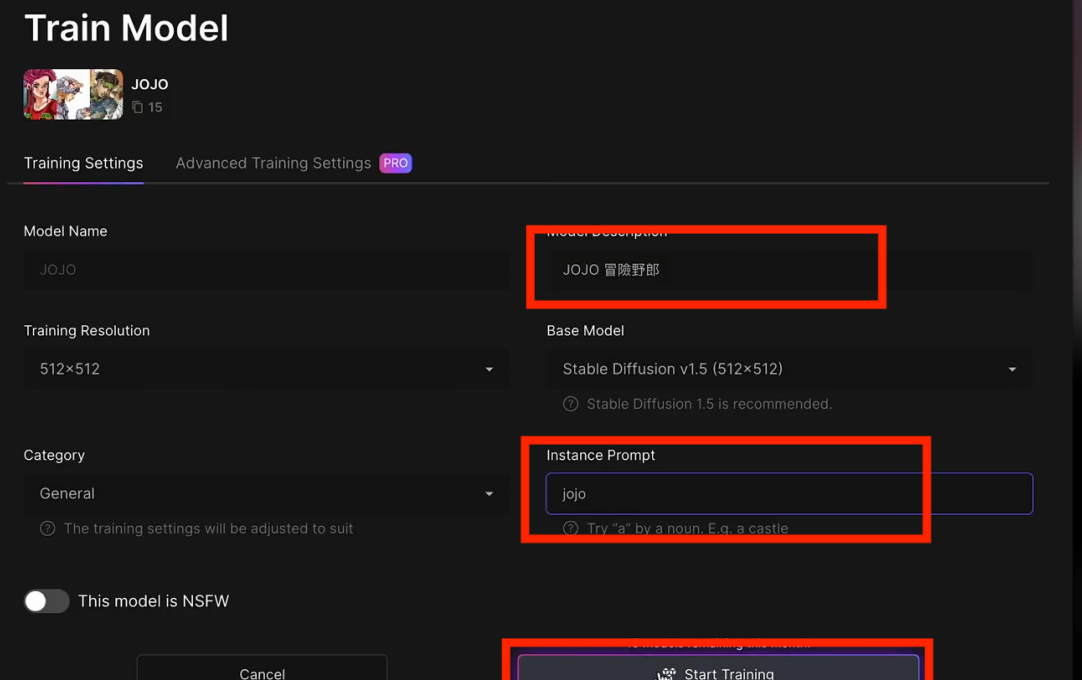Image resolution: width=1082 pixels, height=680 pixels.
Task: Click the icon on Start Training button
Action: point(666,674)
